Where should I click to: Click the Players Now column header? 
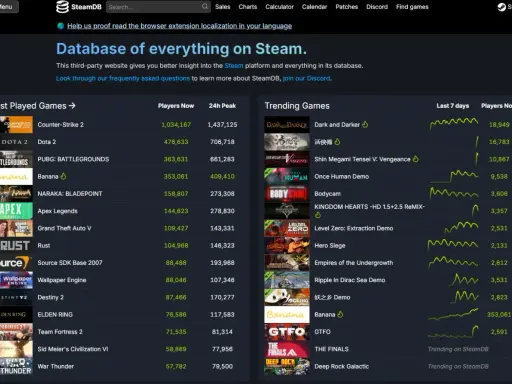click(176, 106)
